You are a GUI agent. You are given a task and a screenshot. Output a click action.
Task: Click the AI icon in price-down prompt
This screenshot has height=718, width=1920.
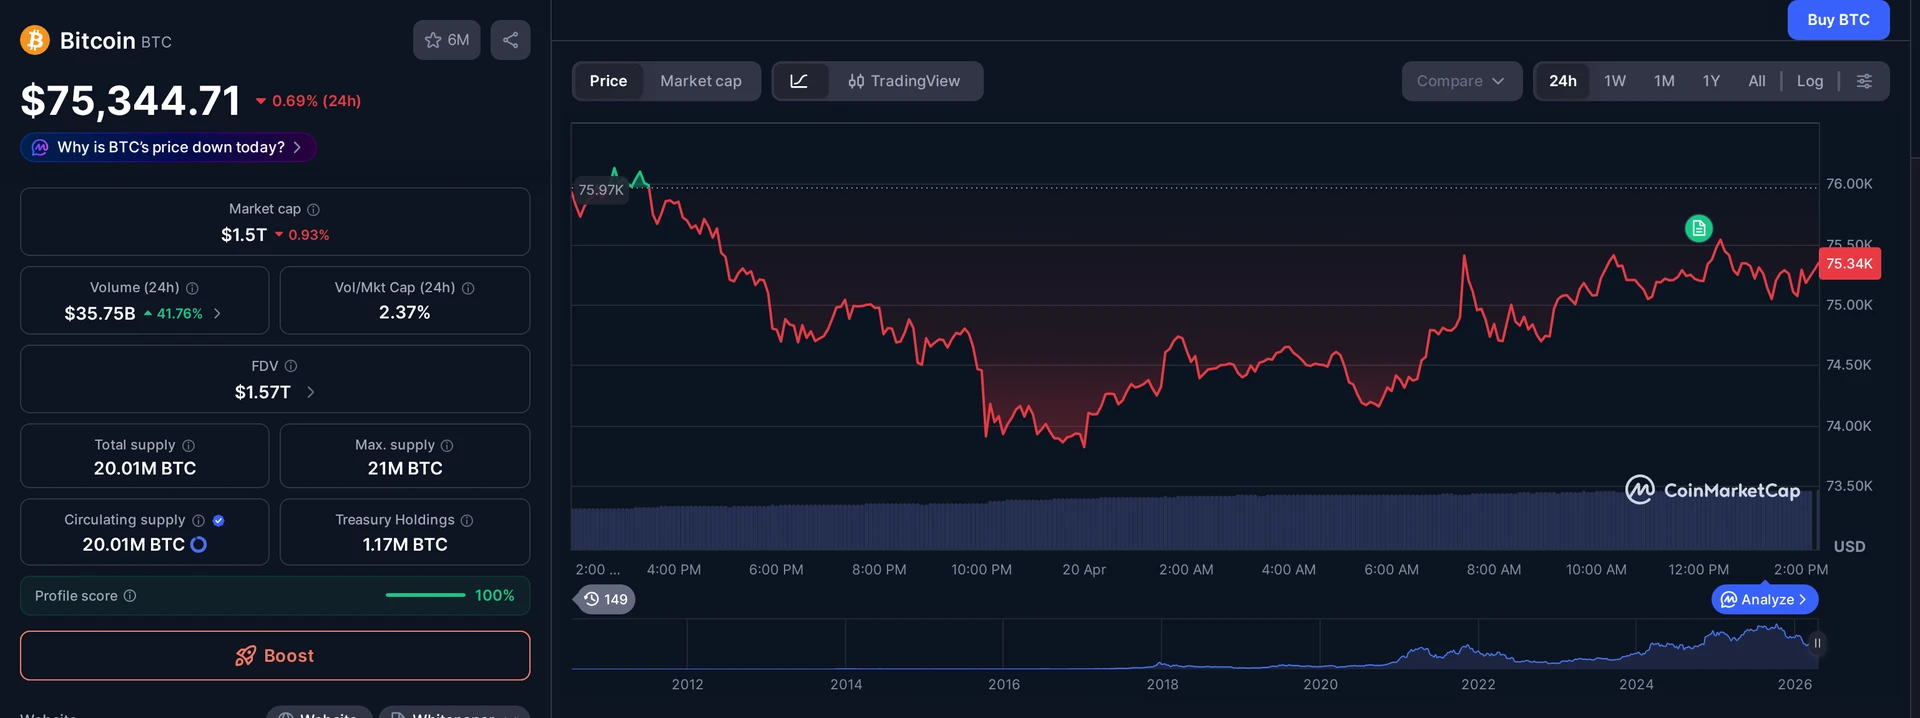[x=40, y=147]
